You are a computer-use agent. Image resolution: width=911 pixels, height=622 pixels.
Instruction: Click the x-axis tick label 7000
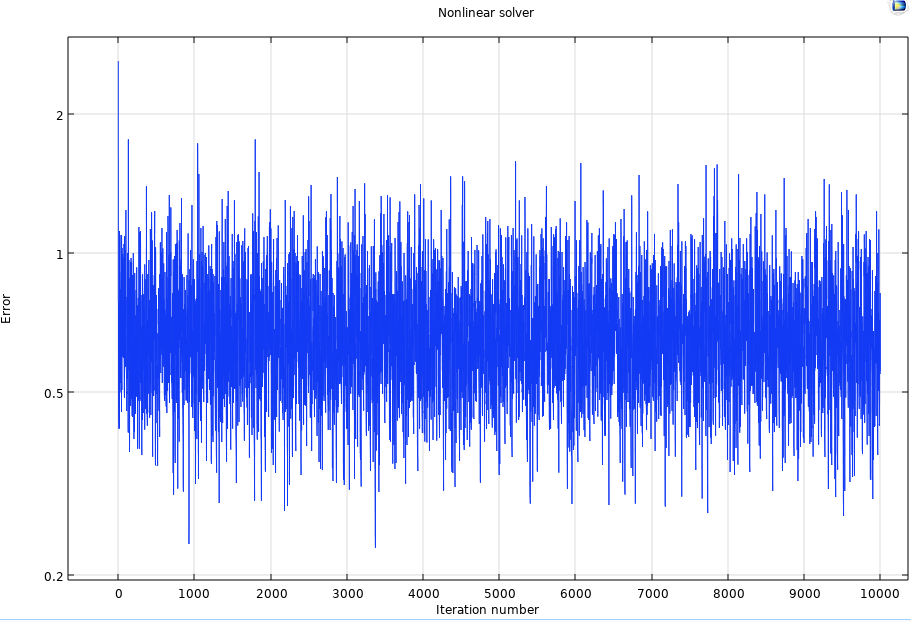click(x=651, y=594)
